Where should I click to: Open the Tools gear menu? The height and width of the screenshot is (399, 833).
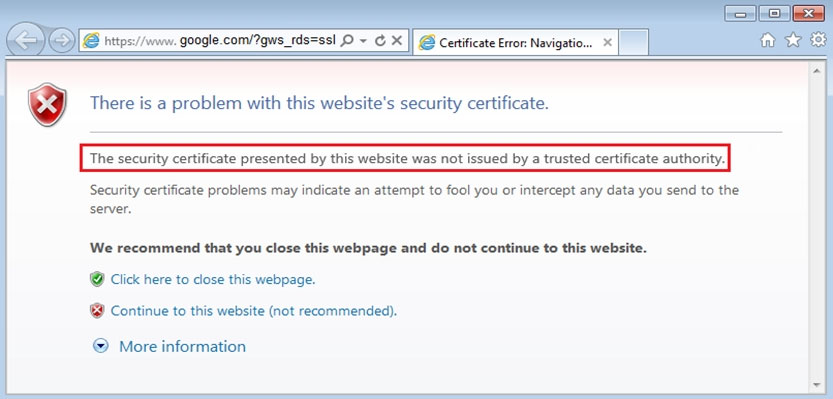(x=818, y=40)
